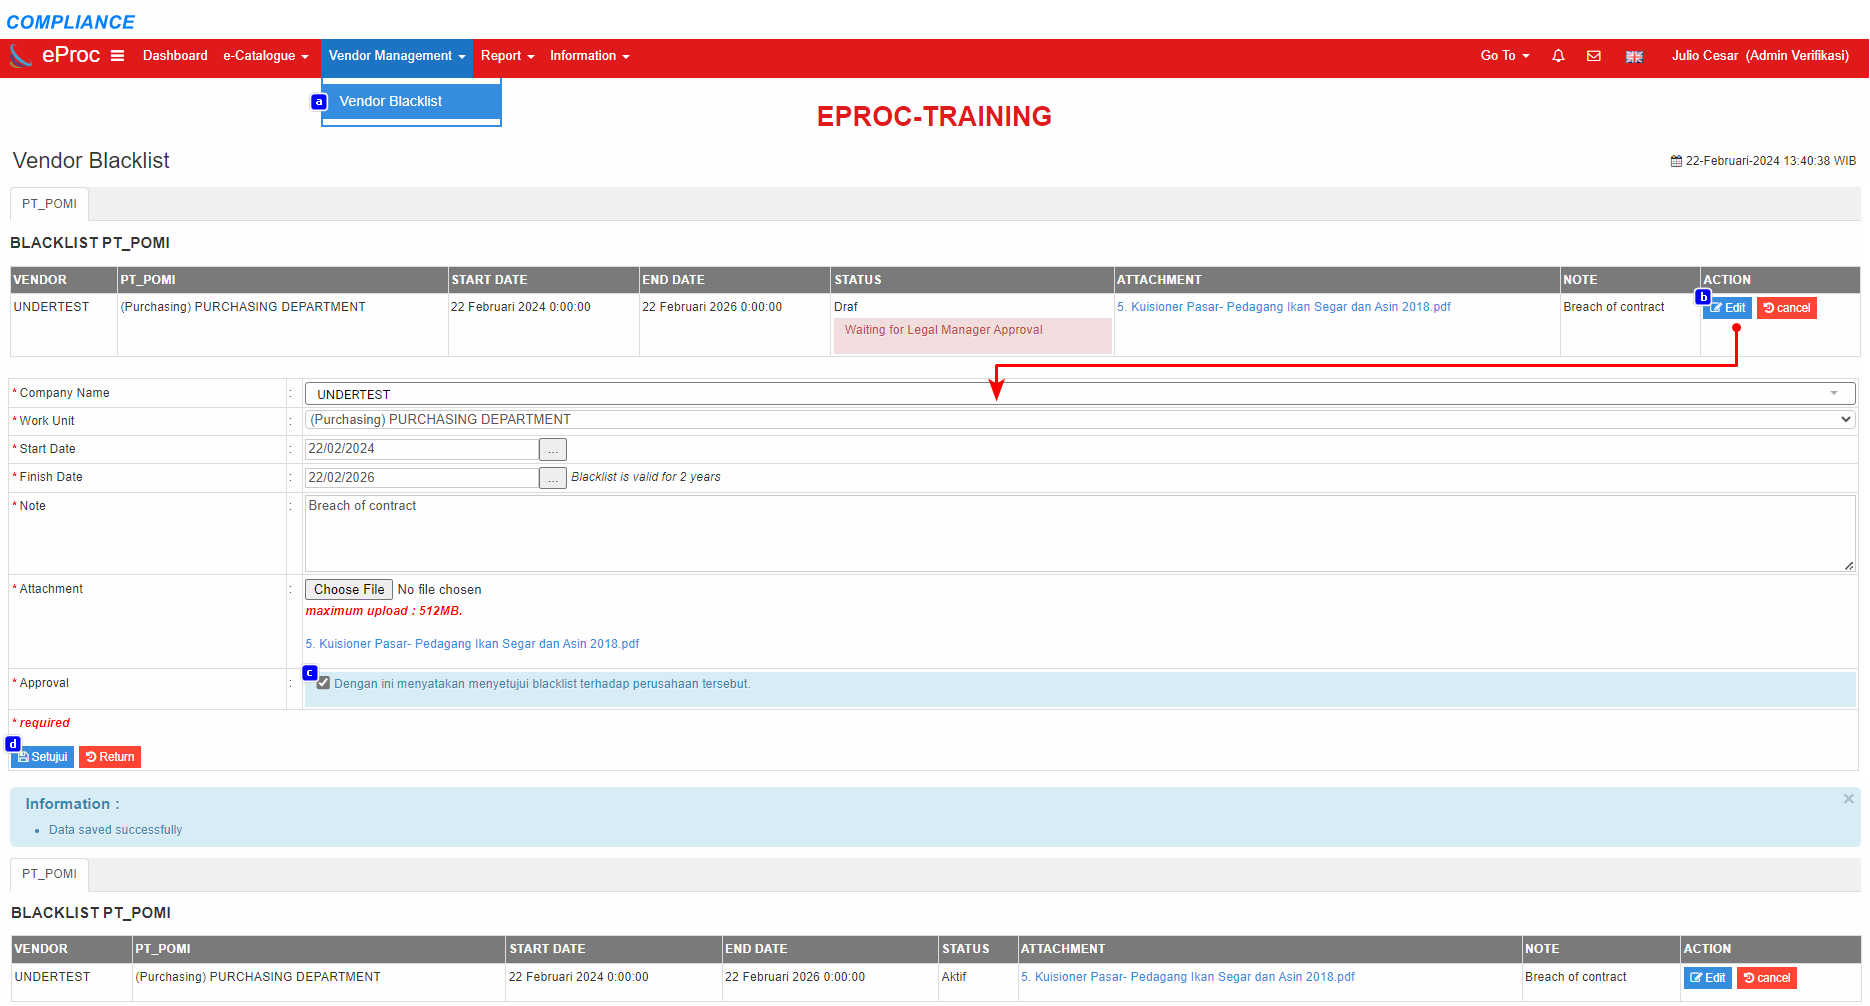
Task: Edit the blacklist entry with Draf status
Action: pyautogui.click(x=1727, y=308)
